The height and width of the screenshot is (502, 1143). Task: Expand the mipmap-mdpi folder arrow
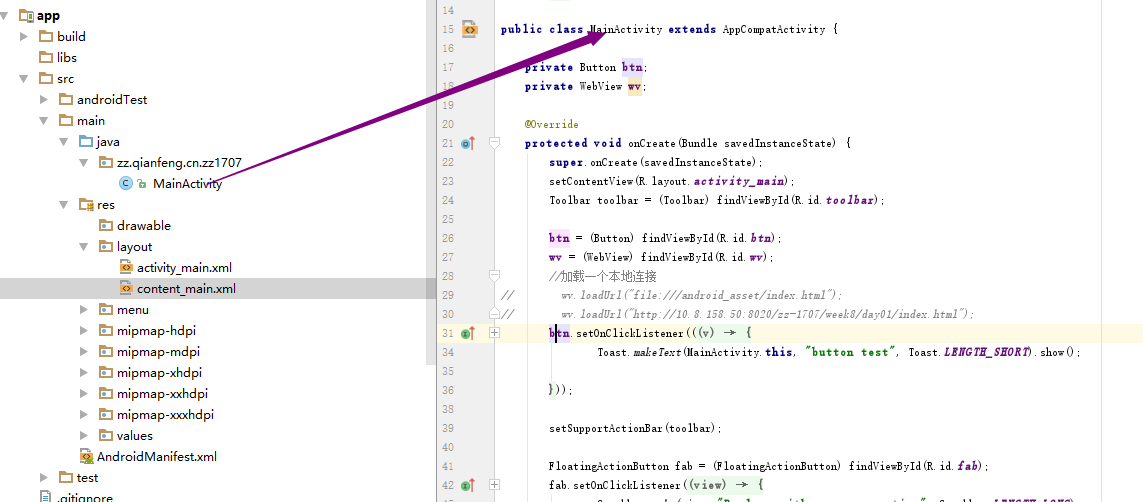tap(85, 353)
